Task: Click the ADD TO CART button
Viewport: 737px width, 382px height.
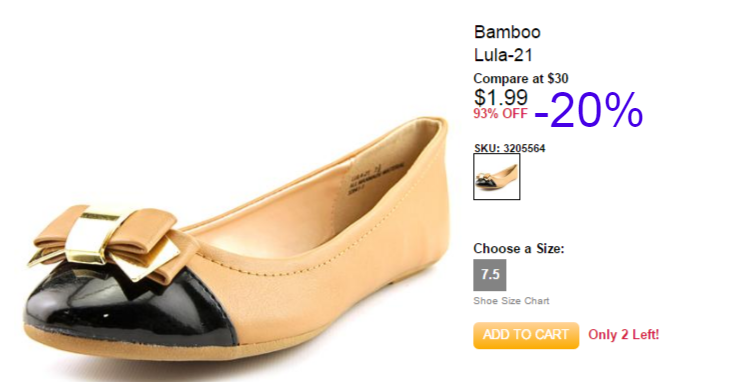Action: (x=526, y=335)
